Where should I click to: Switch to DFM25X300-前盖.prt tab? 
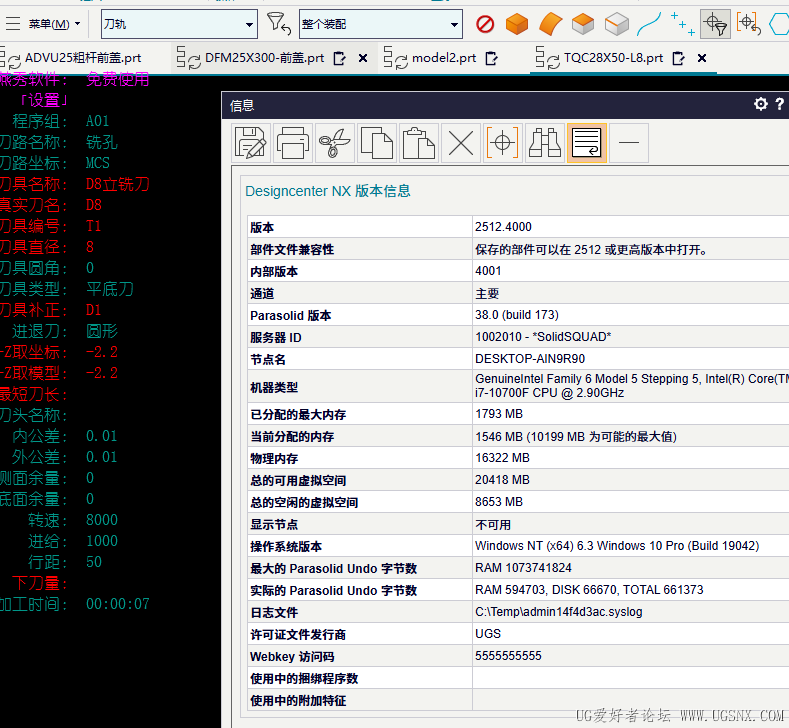tap(265, 58)
